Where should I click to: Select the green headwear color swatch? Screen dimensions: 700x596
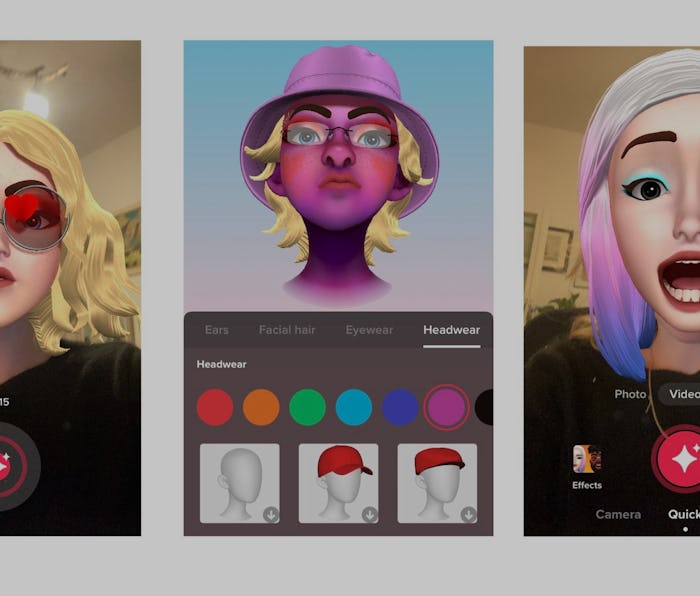click(x=308, y=407)
